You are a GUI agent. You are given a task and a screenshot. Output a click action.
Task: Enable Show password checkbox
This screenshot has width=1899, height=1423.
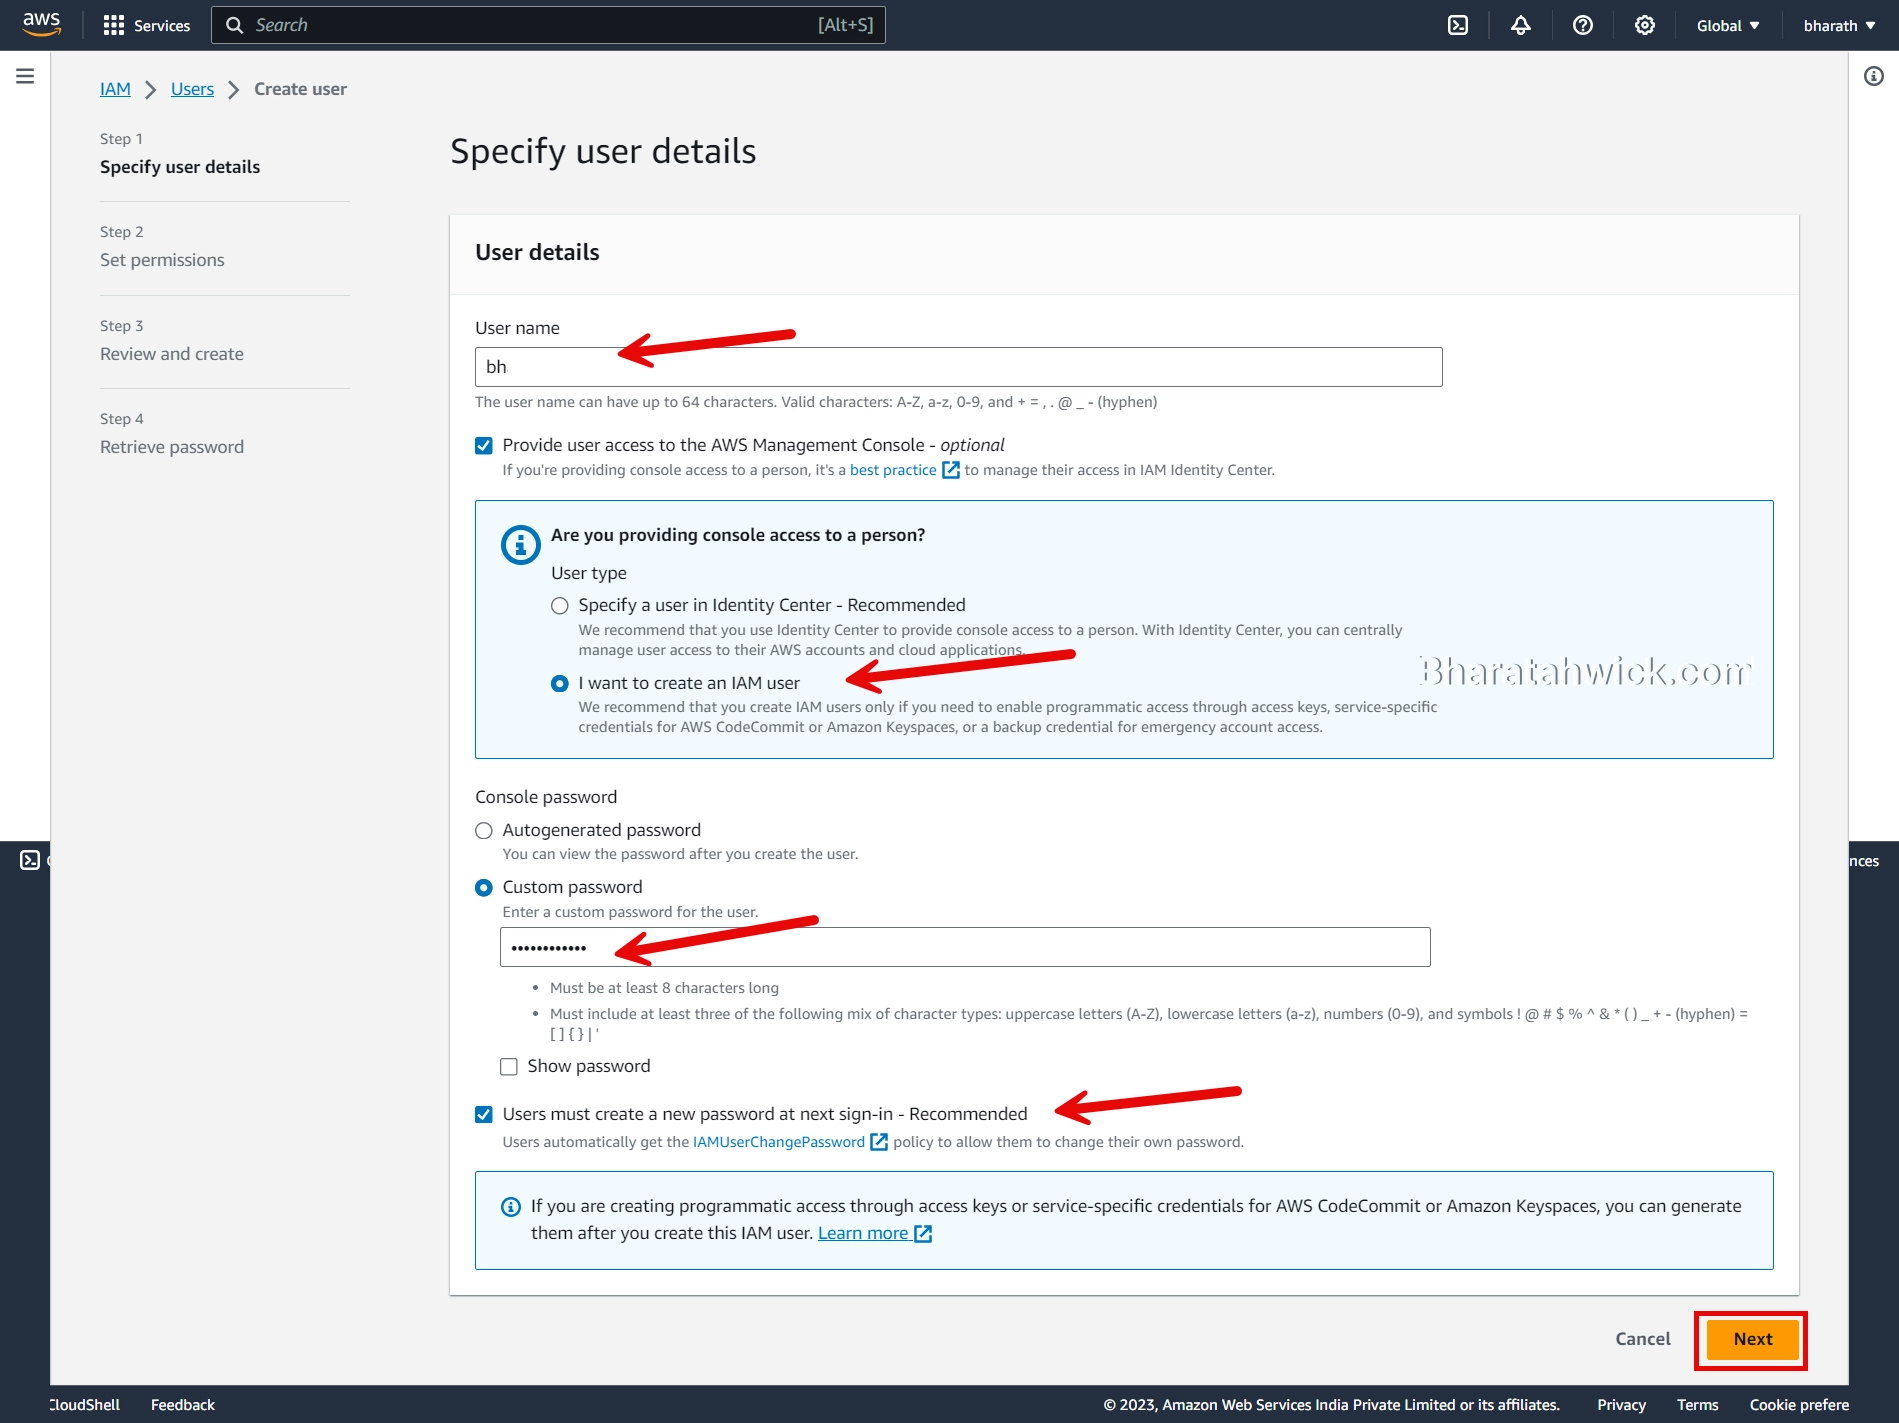509,1067
